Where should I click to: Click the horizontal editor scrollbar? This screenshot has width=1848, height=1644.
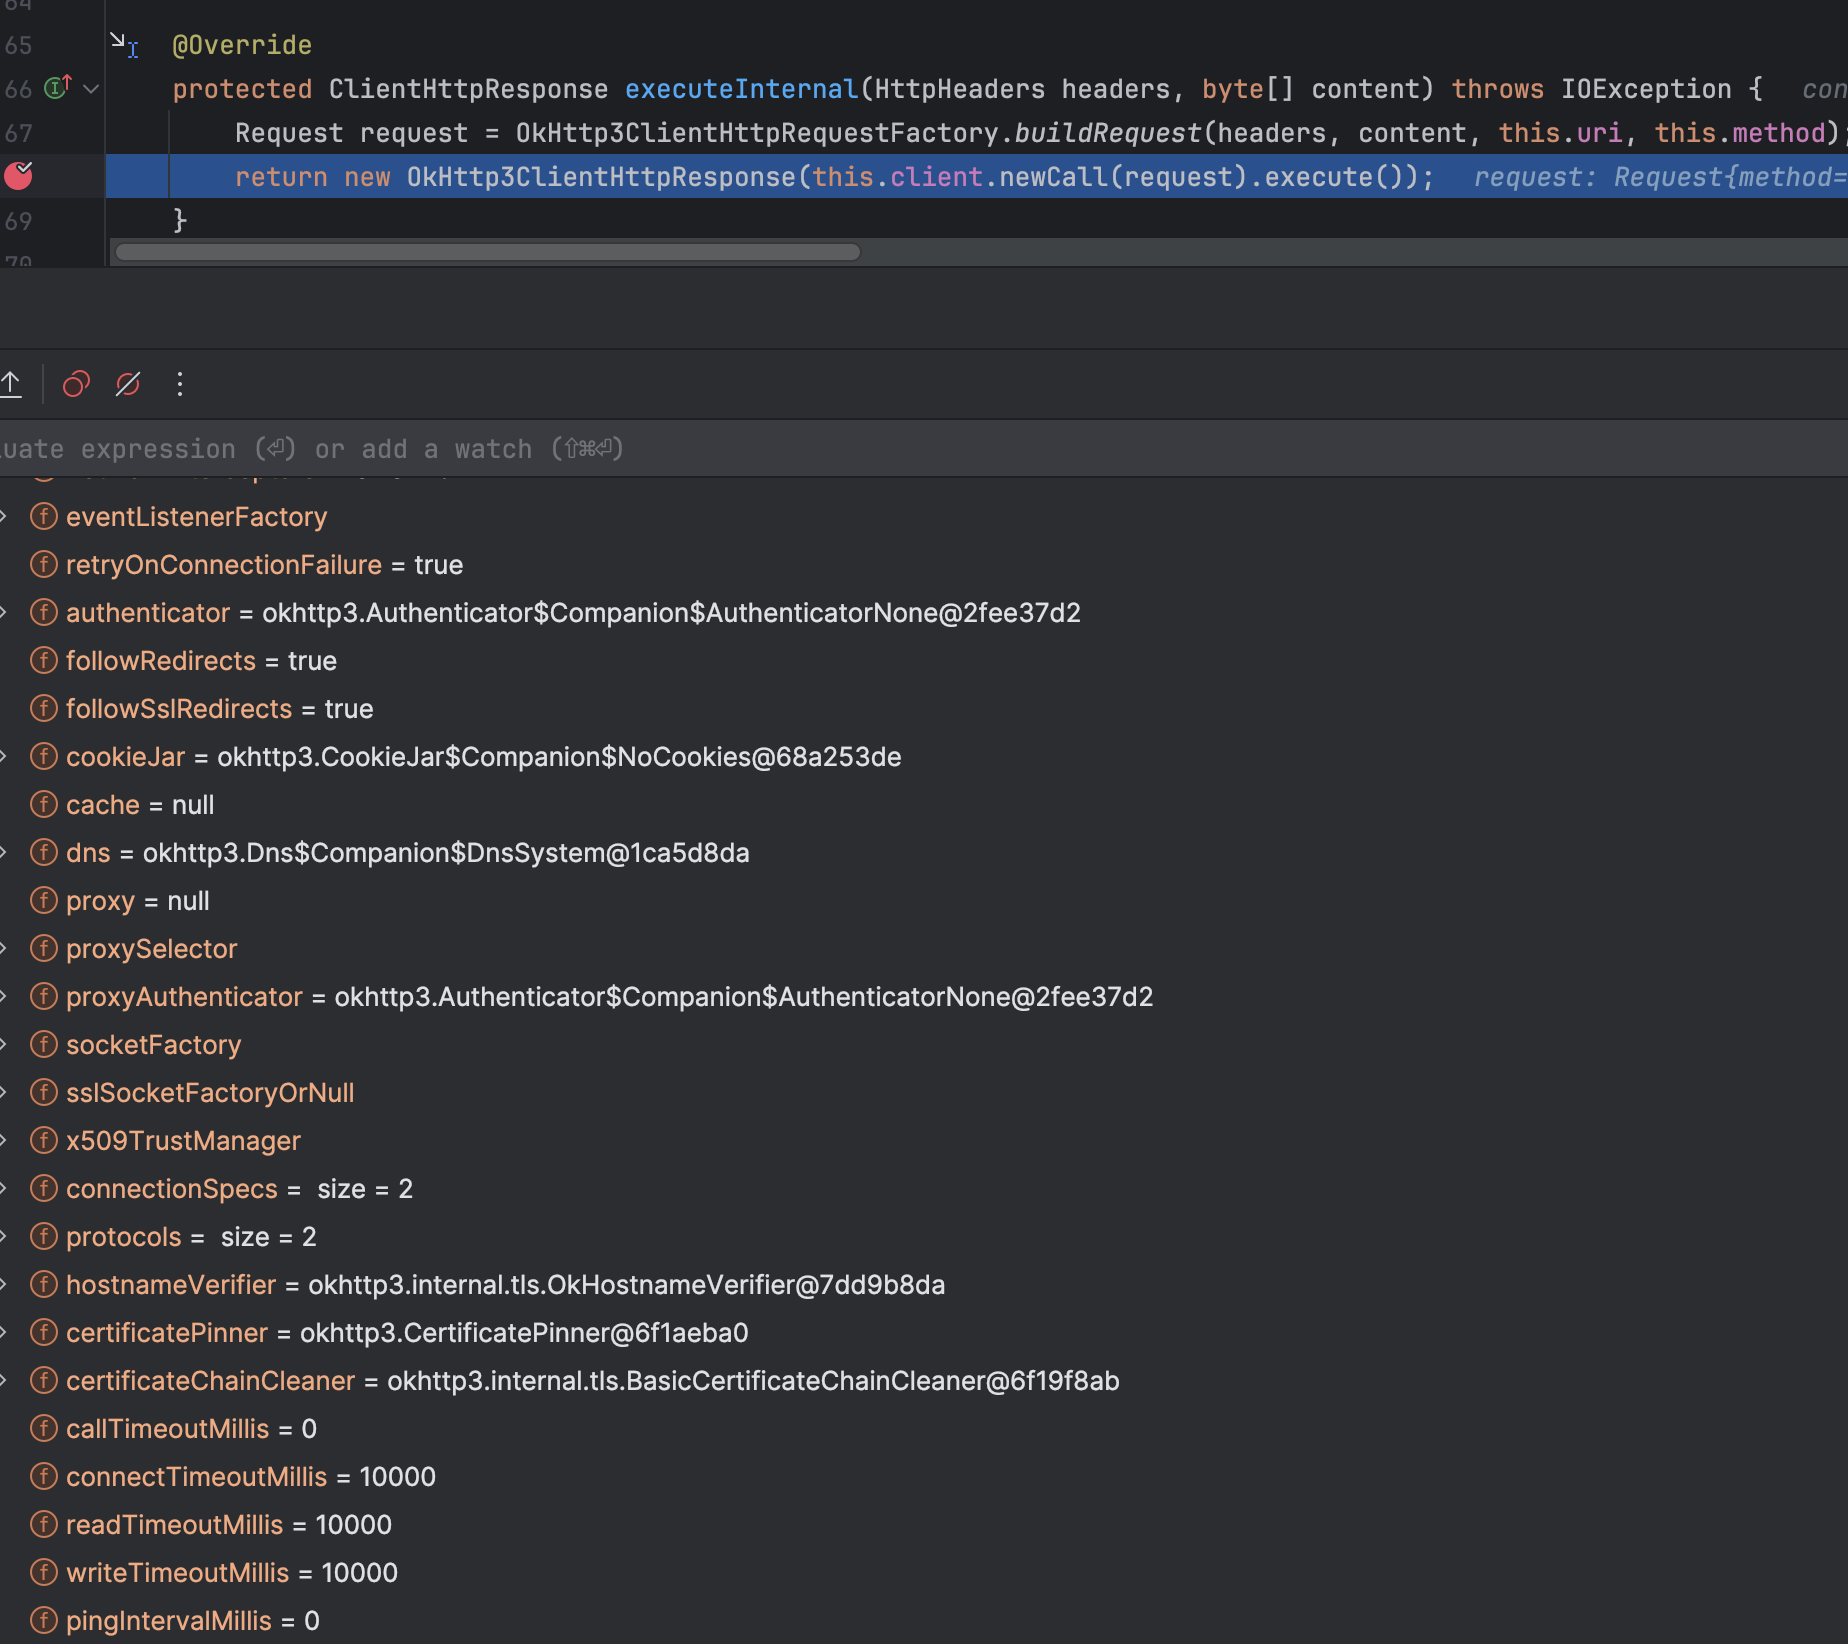488,252
